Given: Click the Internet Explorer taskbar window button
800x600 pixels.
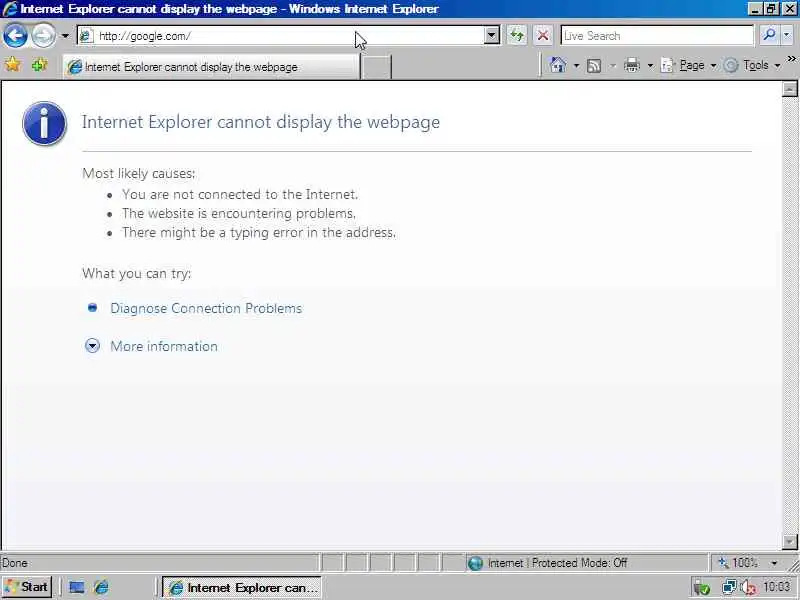Looking at the screenshot, I should click(x=242, y=587).
